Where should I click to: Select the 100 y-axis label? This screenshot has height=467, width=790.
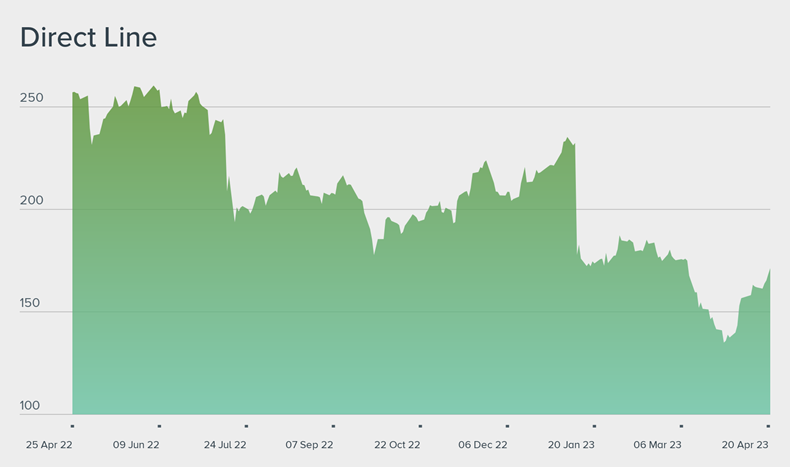[x=31, y=406]
